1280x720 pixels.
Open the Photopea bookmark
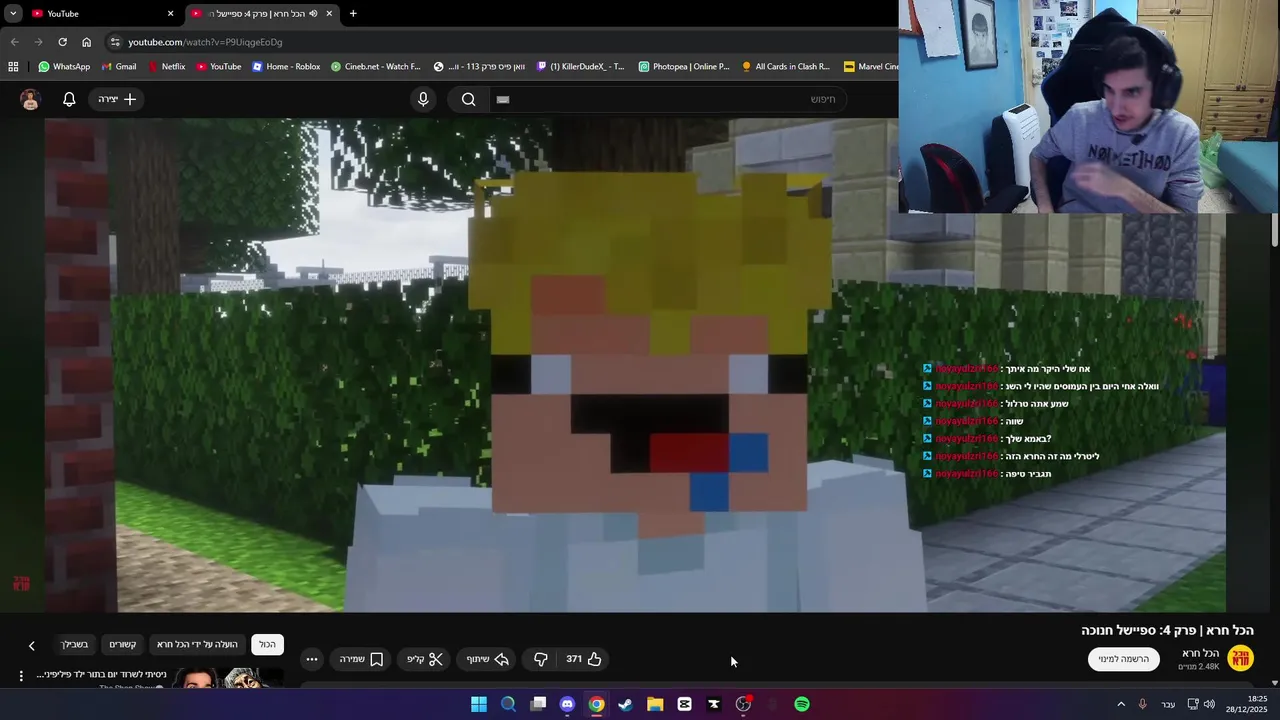(684, 67)
